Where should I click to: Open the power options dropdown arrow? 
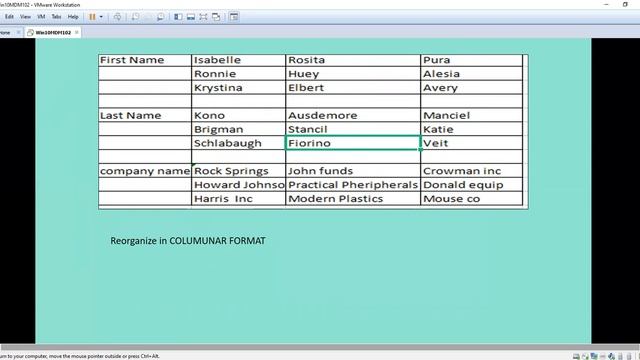pyautogui.click(x=101, y=17)
